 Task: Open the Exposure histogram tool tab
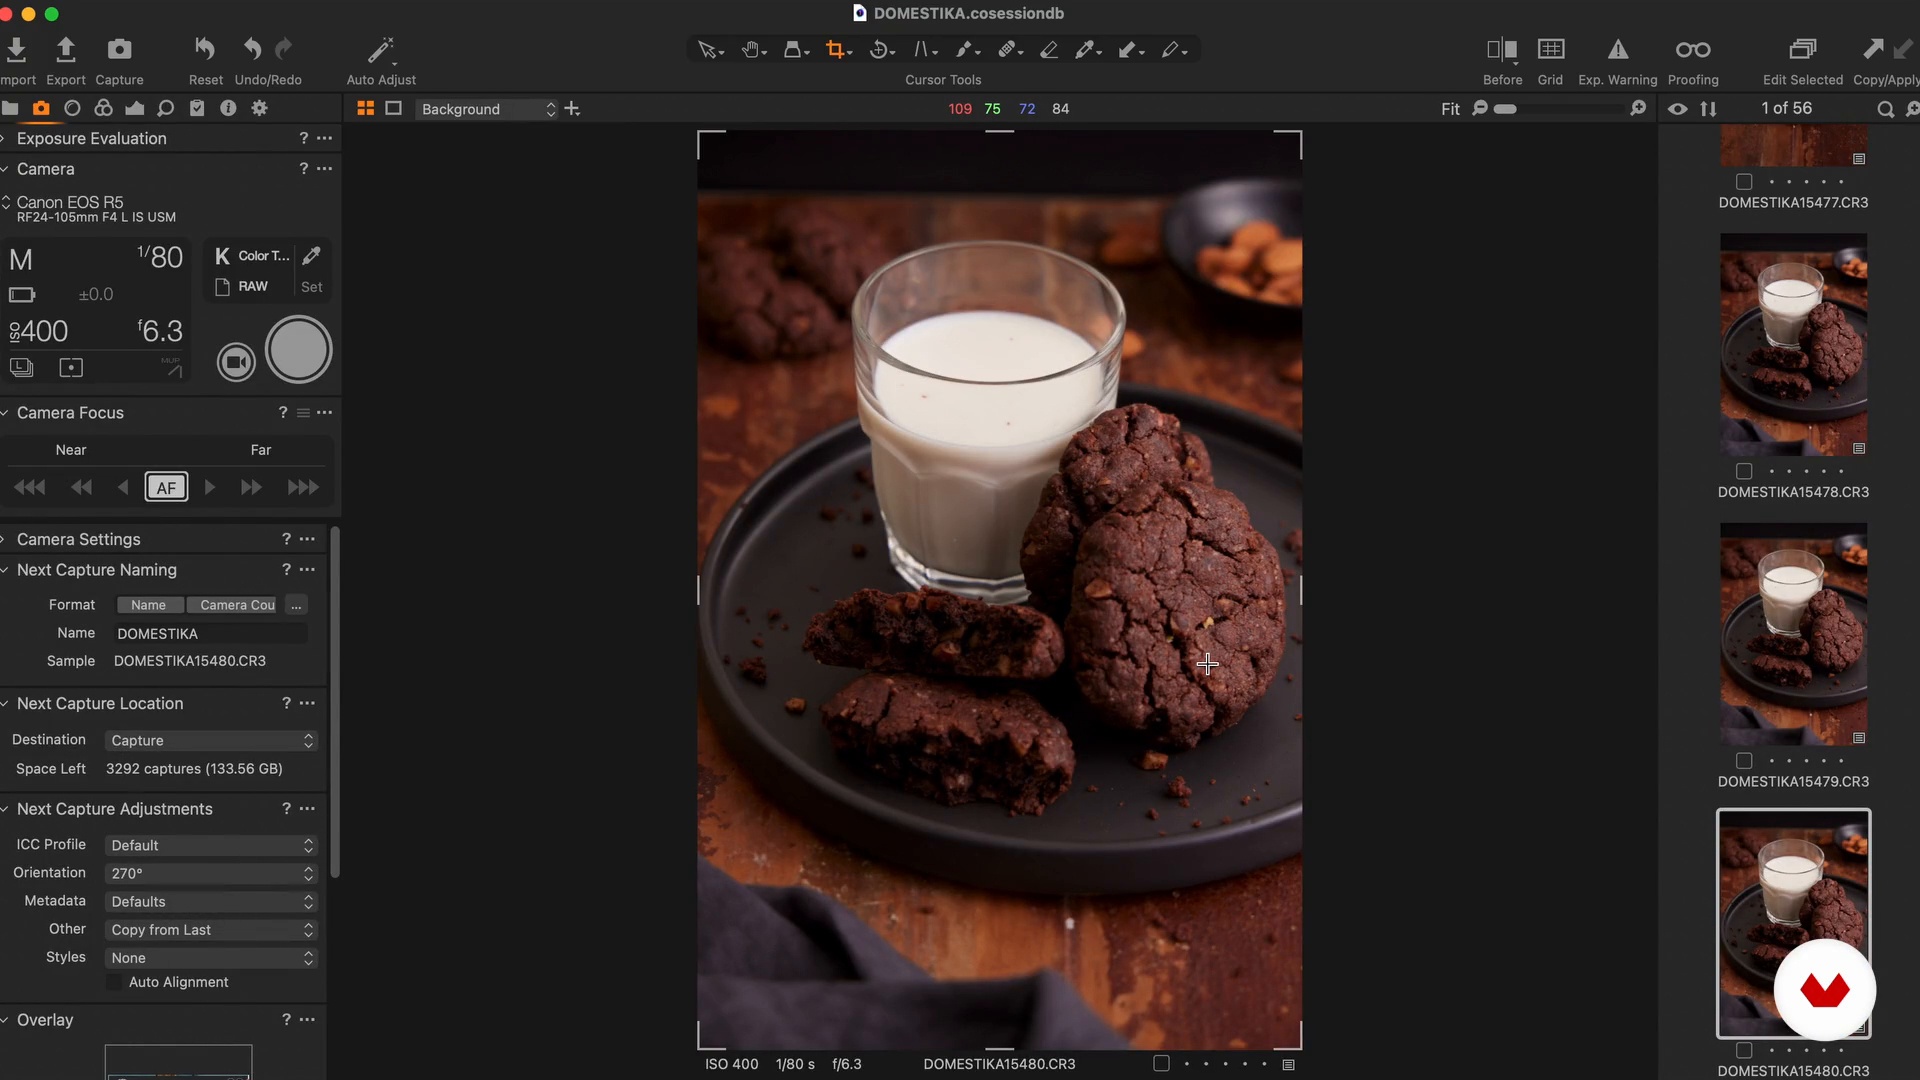point(134,108)
